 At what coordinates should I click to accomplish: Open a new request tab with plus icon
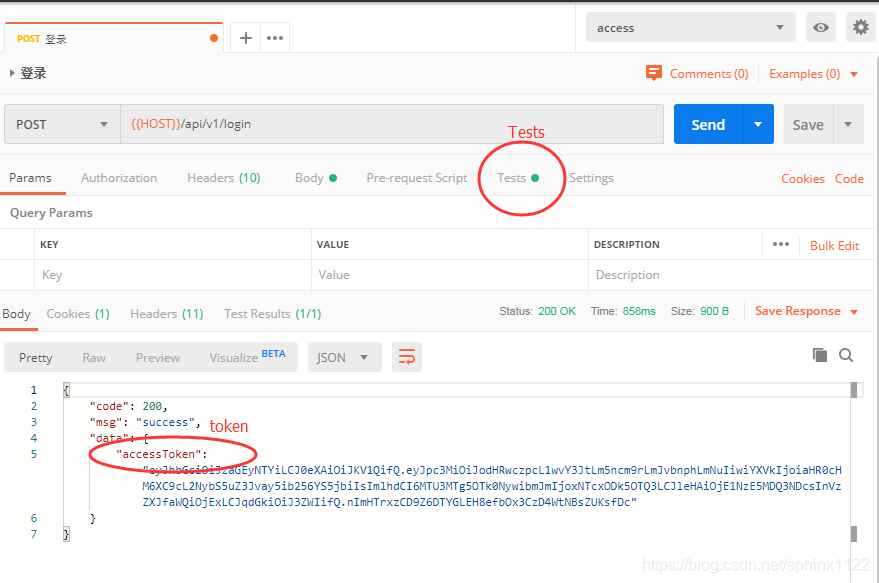[x=246, y=38]
